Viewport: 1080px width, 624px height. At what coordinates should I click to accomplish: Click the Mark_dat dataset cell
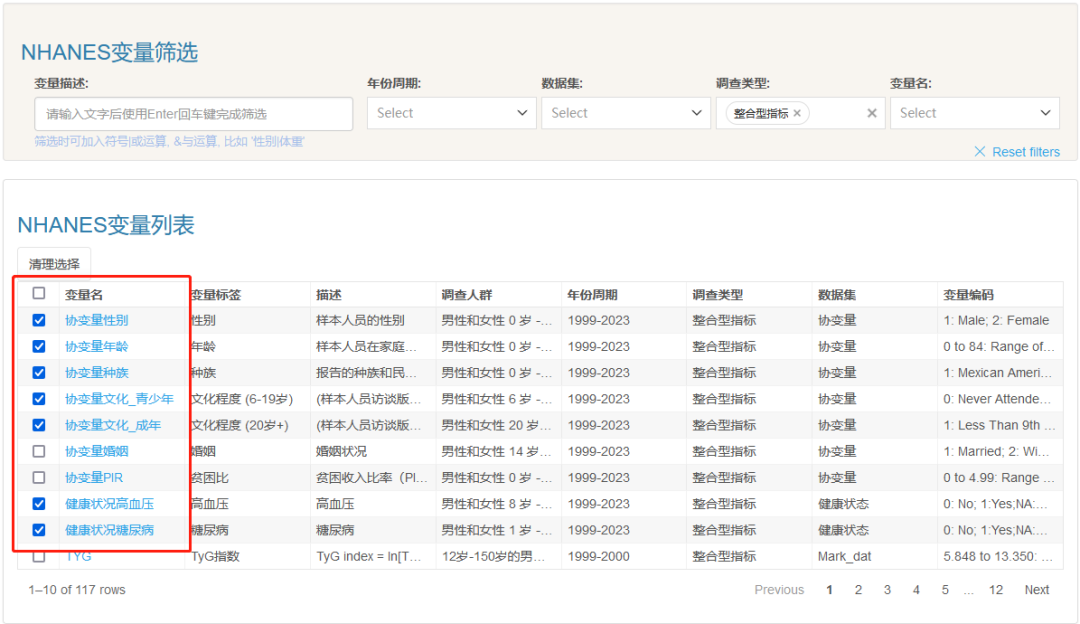(844, 556)
